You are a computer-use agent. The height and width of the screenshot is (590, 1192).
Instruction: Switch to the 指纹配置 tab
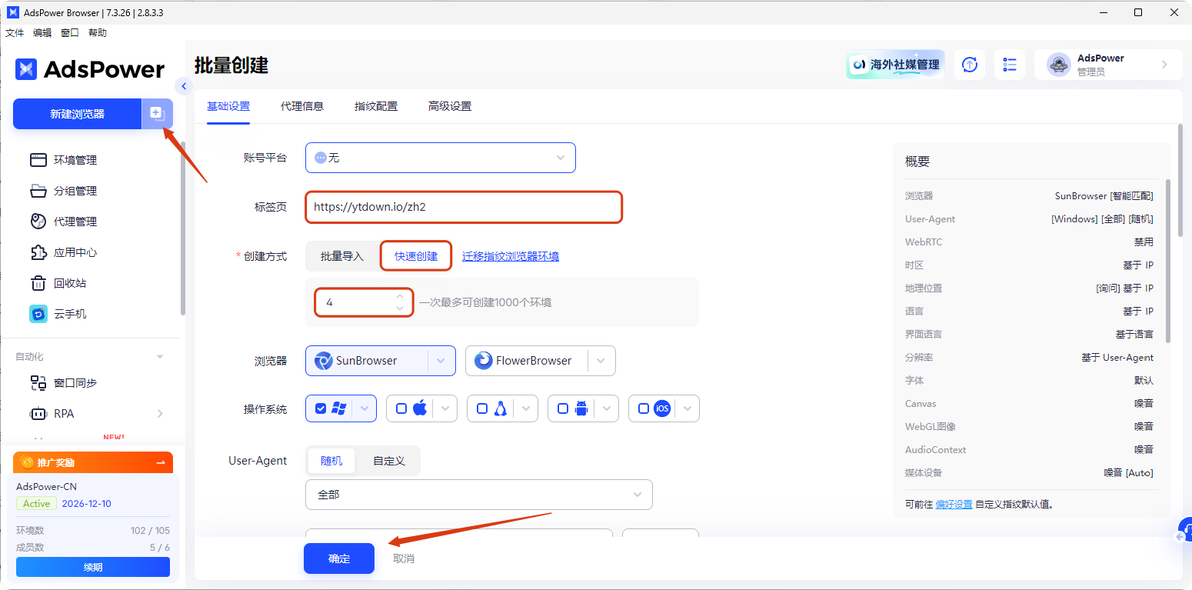(376, 106)
